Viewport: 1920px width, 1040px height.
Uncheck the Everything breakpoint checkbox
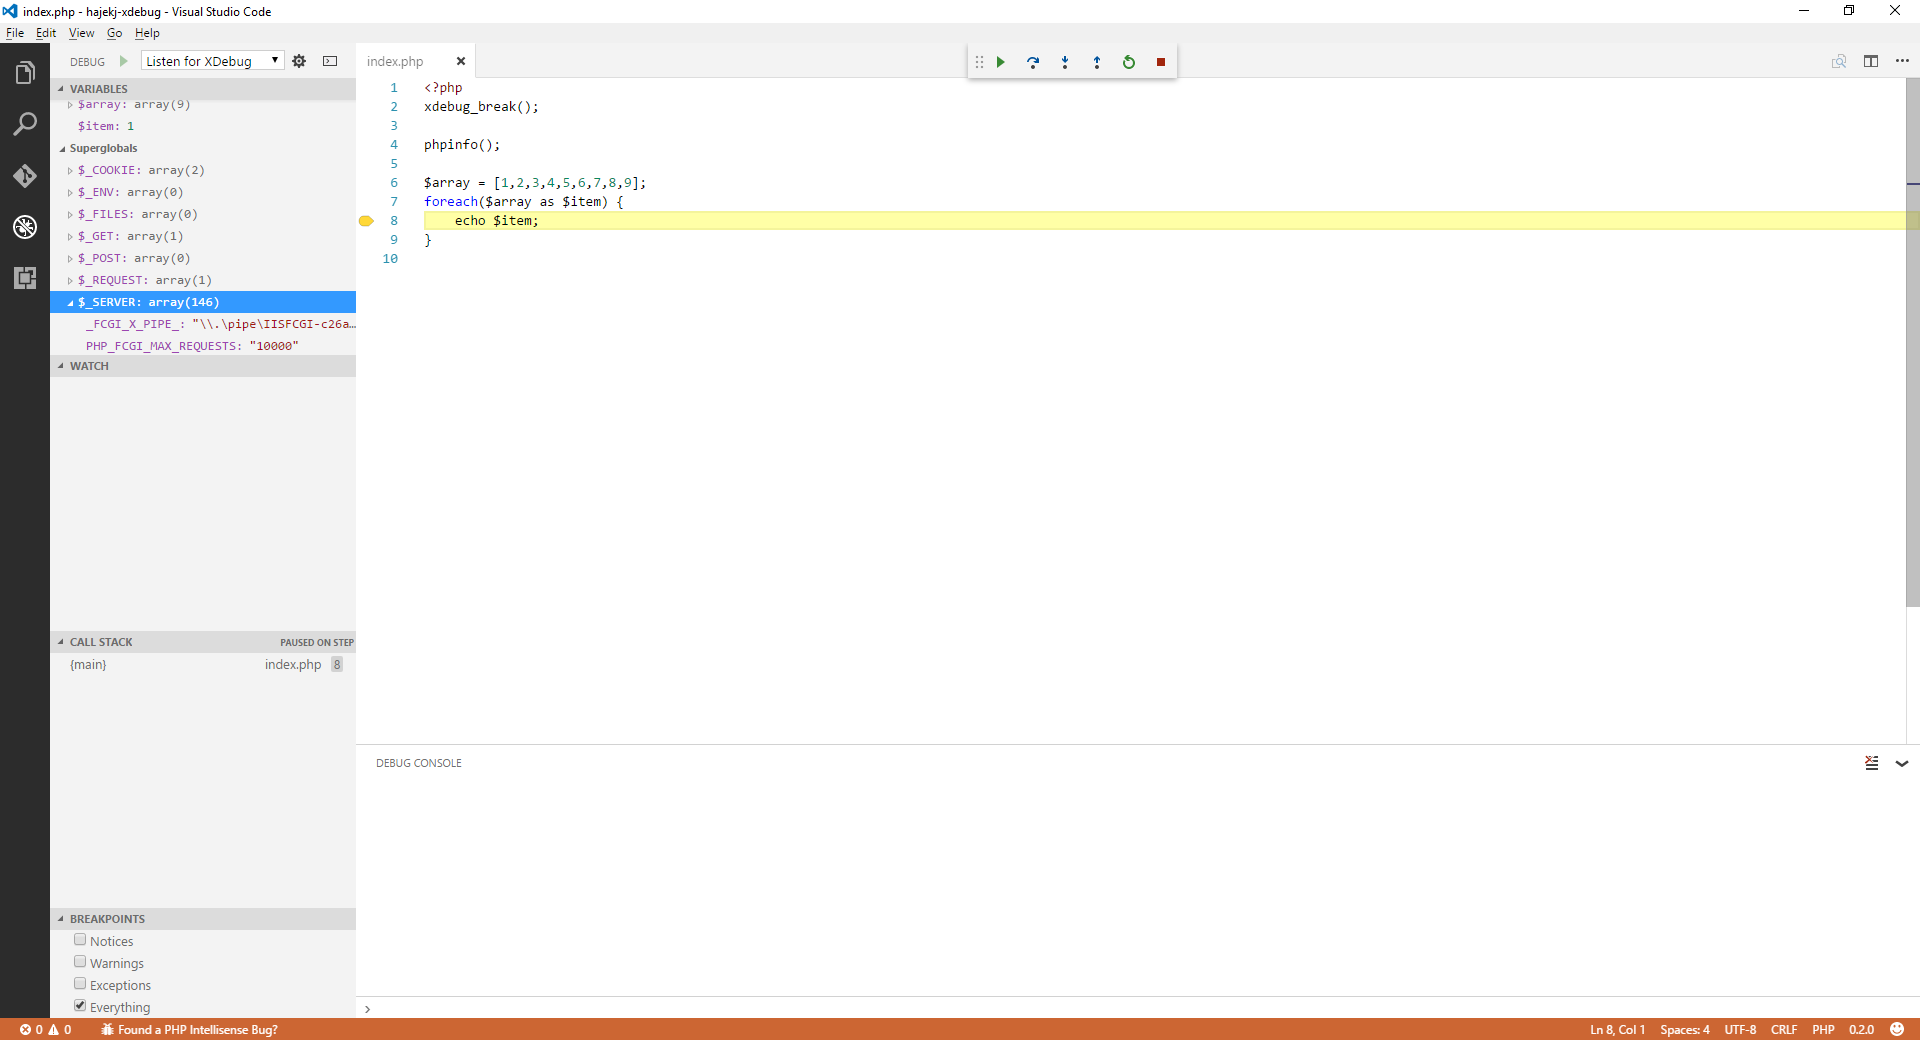point(80,1006)
